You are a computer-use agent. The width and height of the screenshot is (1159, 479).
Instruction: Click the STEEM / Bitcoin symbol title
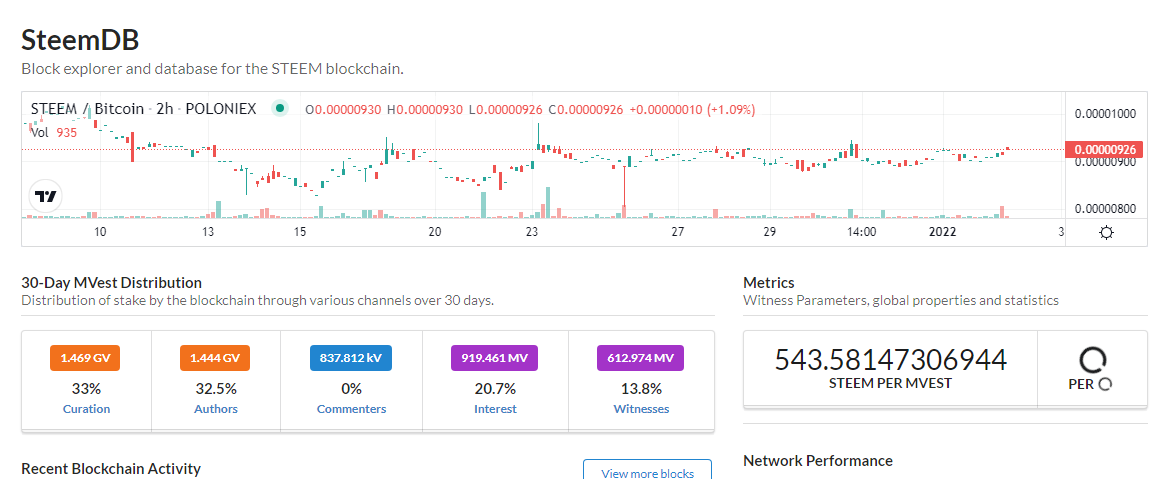click(86, 109)
